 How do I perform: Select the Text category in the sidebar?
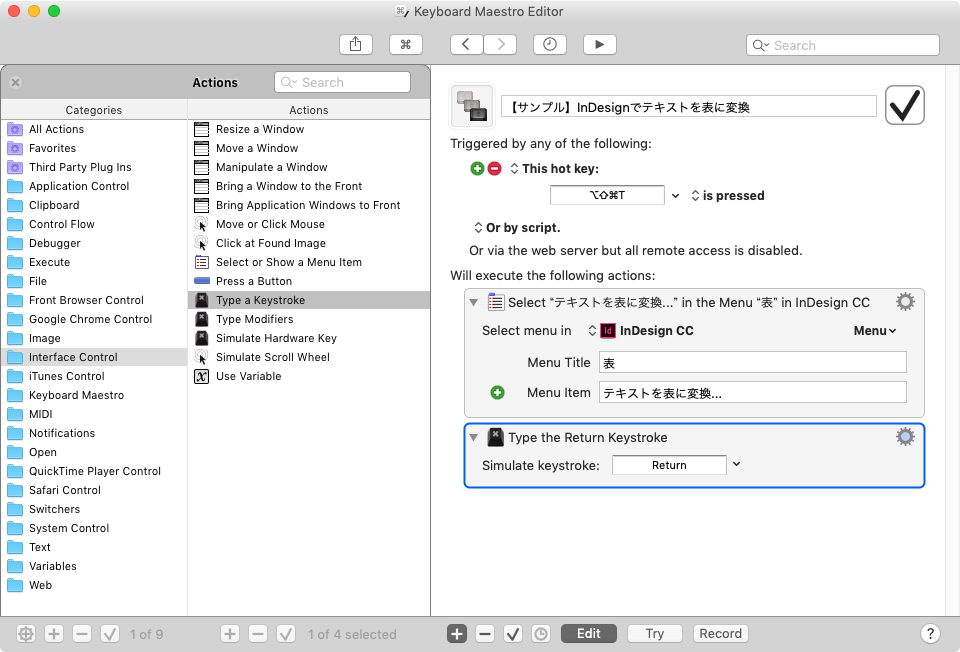[x=41, y=547]
